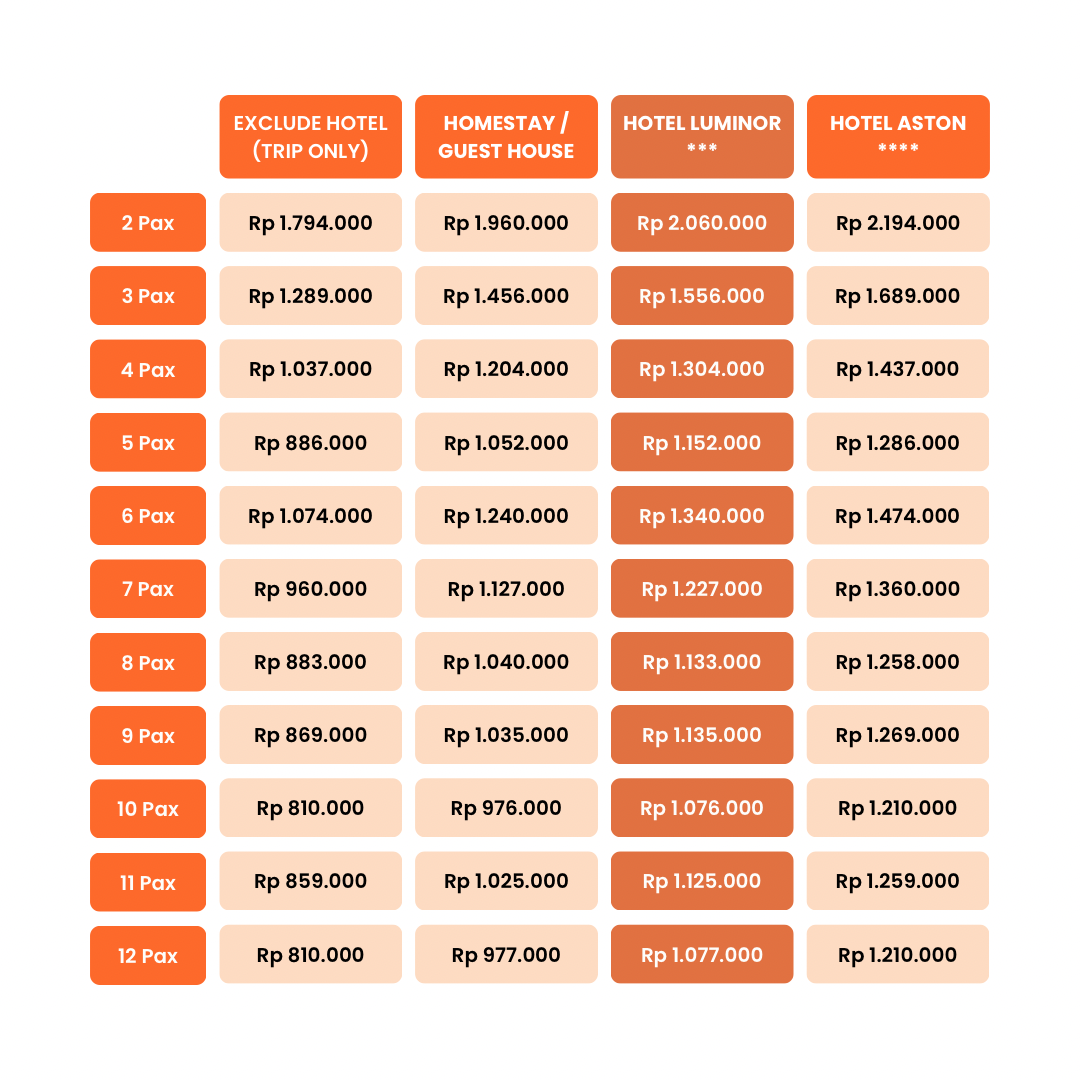Select the Rp 1.204.000 homestay price

pyautogui.click(x=506, y=368)
